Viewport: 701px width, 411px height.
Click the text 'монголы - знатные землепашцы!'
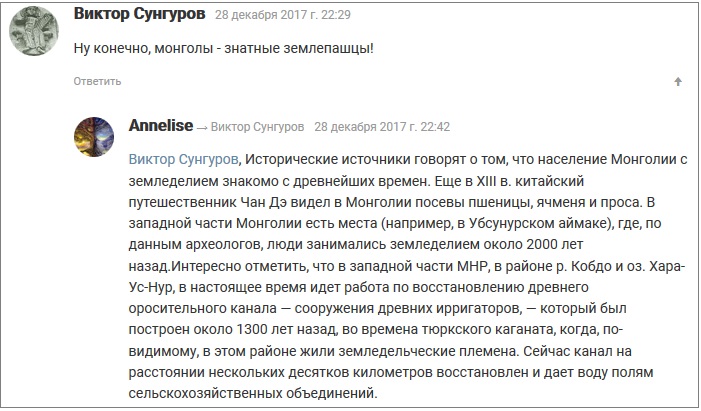tap(264, 48)
